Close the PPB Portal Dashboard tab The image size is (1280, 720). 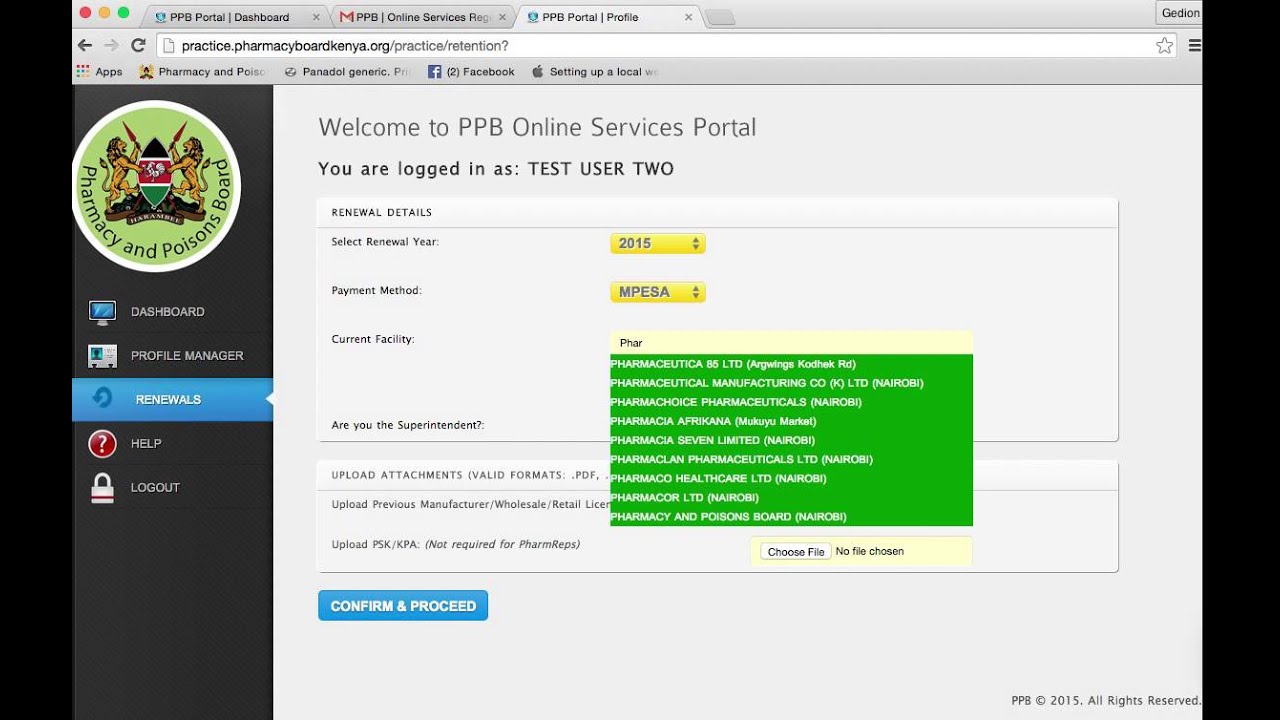tap(316, 17)
